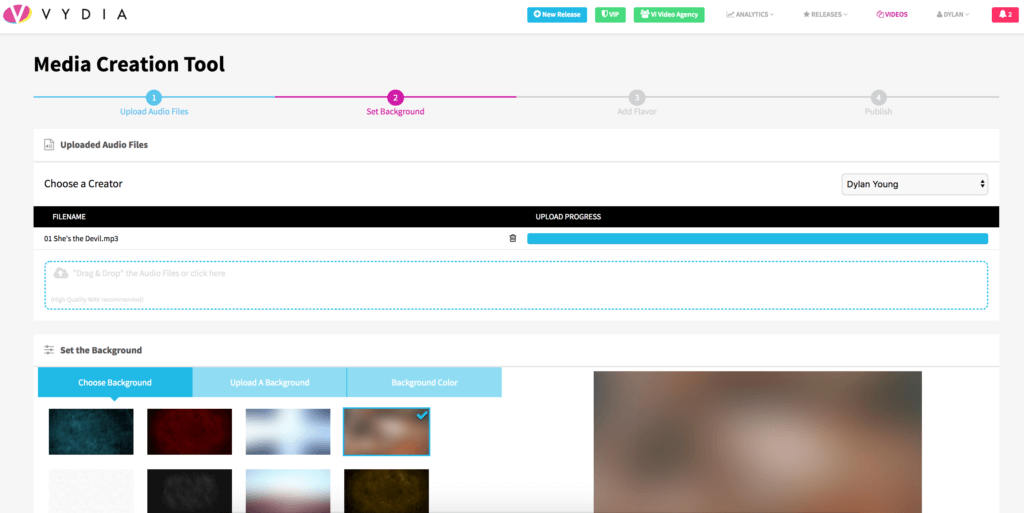Viewport: 1024px width, 513px height.
Task: Click the Set the Background sliders icon
Action: (x=49, y=350)
